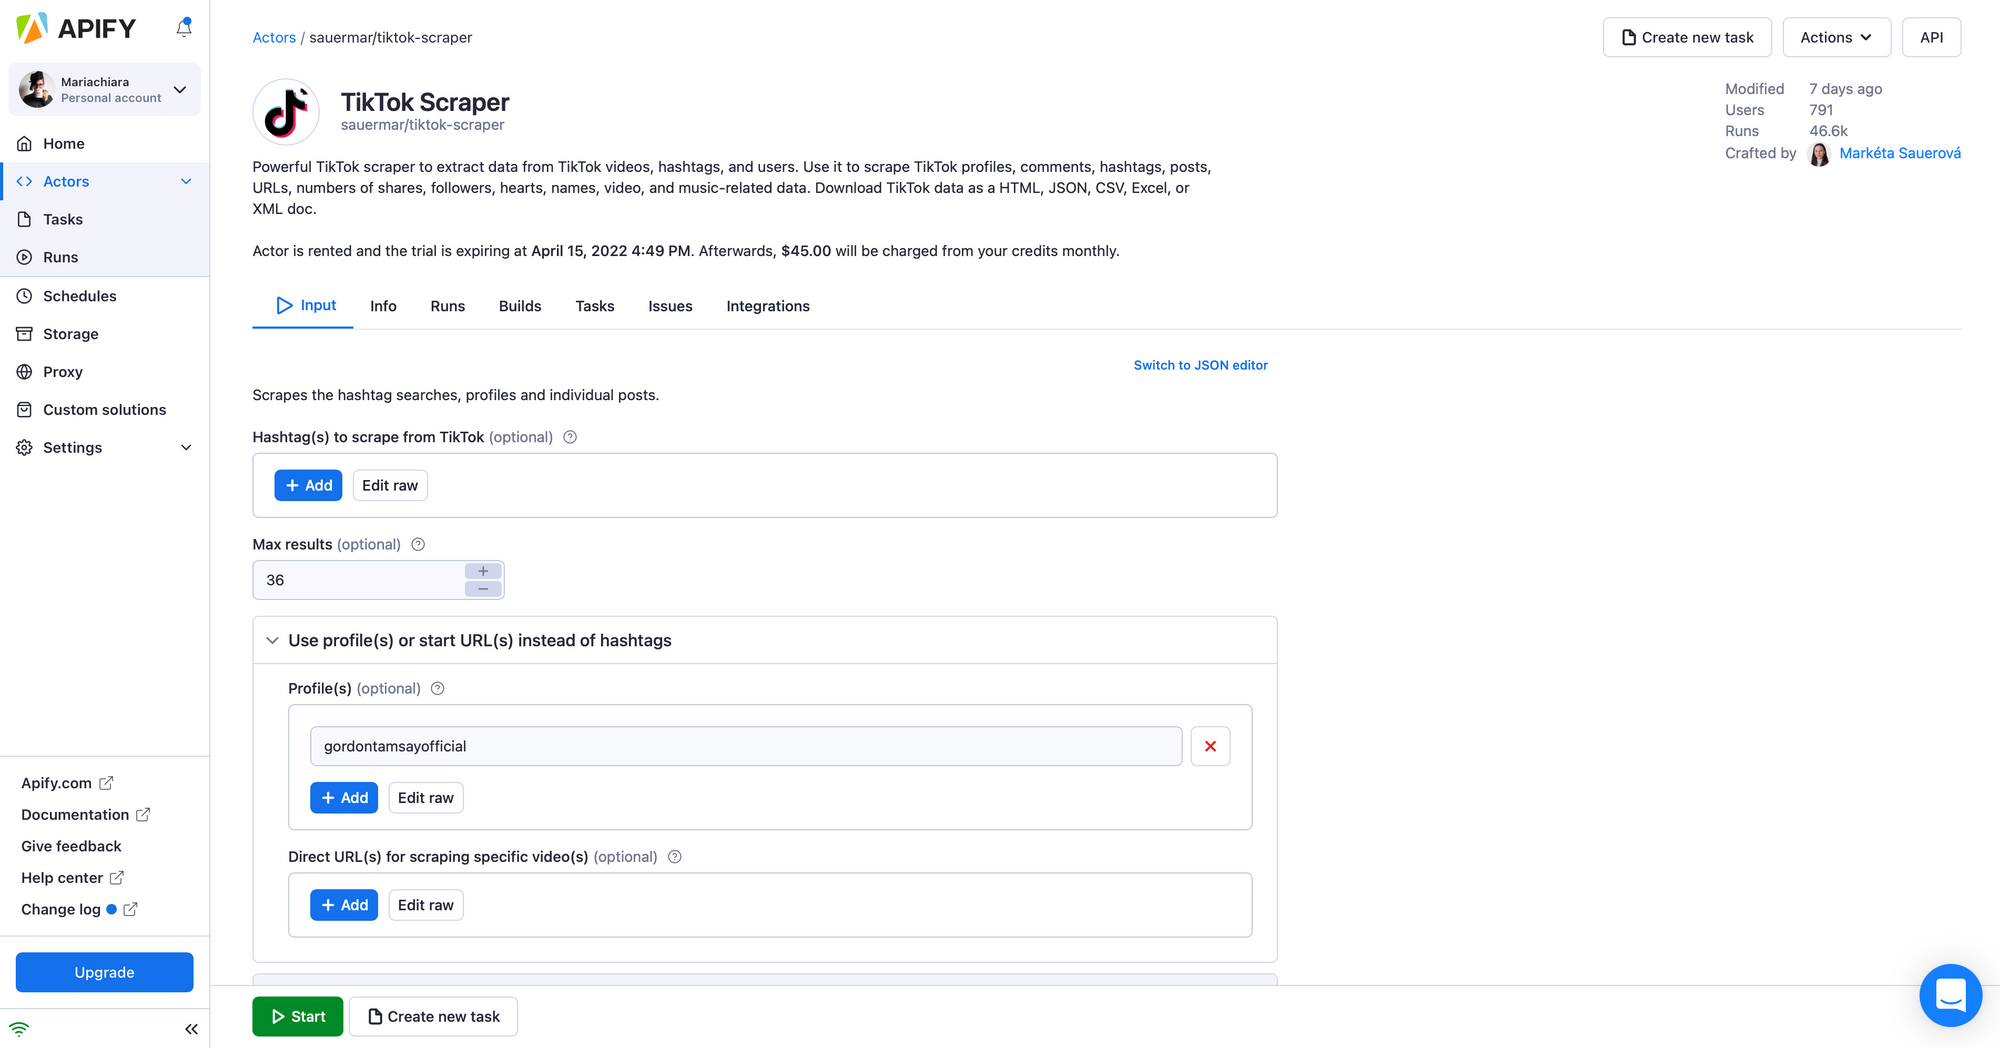The height and width of the screenshot is (1048, 2000).
Task: Increase Max results with plus stepper
Action: click(483, 571)
